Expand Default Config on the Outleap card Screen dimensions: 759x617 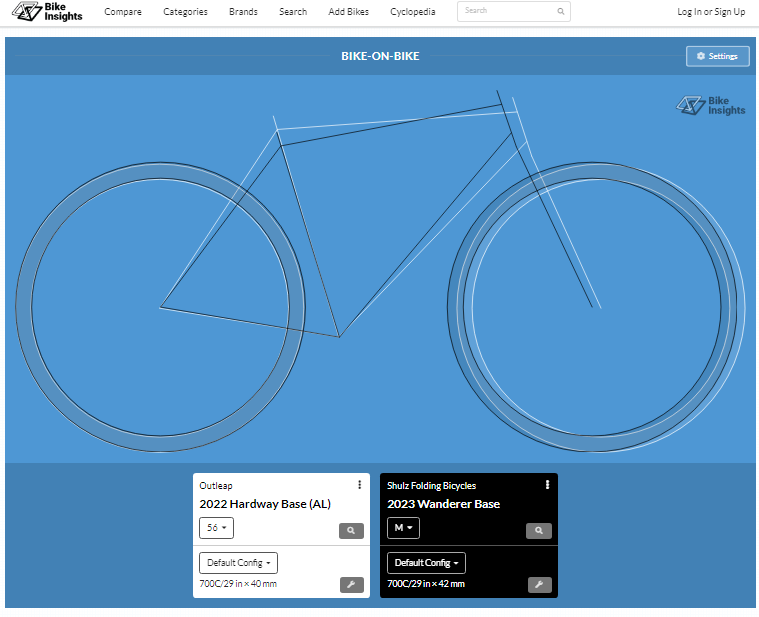click(x=239, y=563)
